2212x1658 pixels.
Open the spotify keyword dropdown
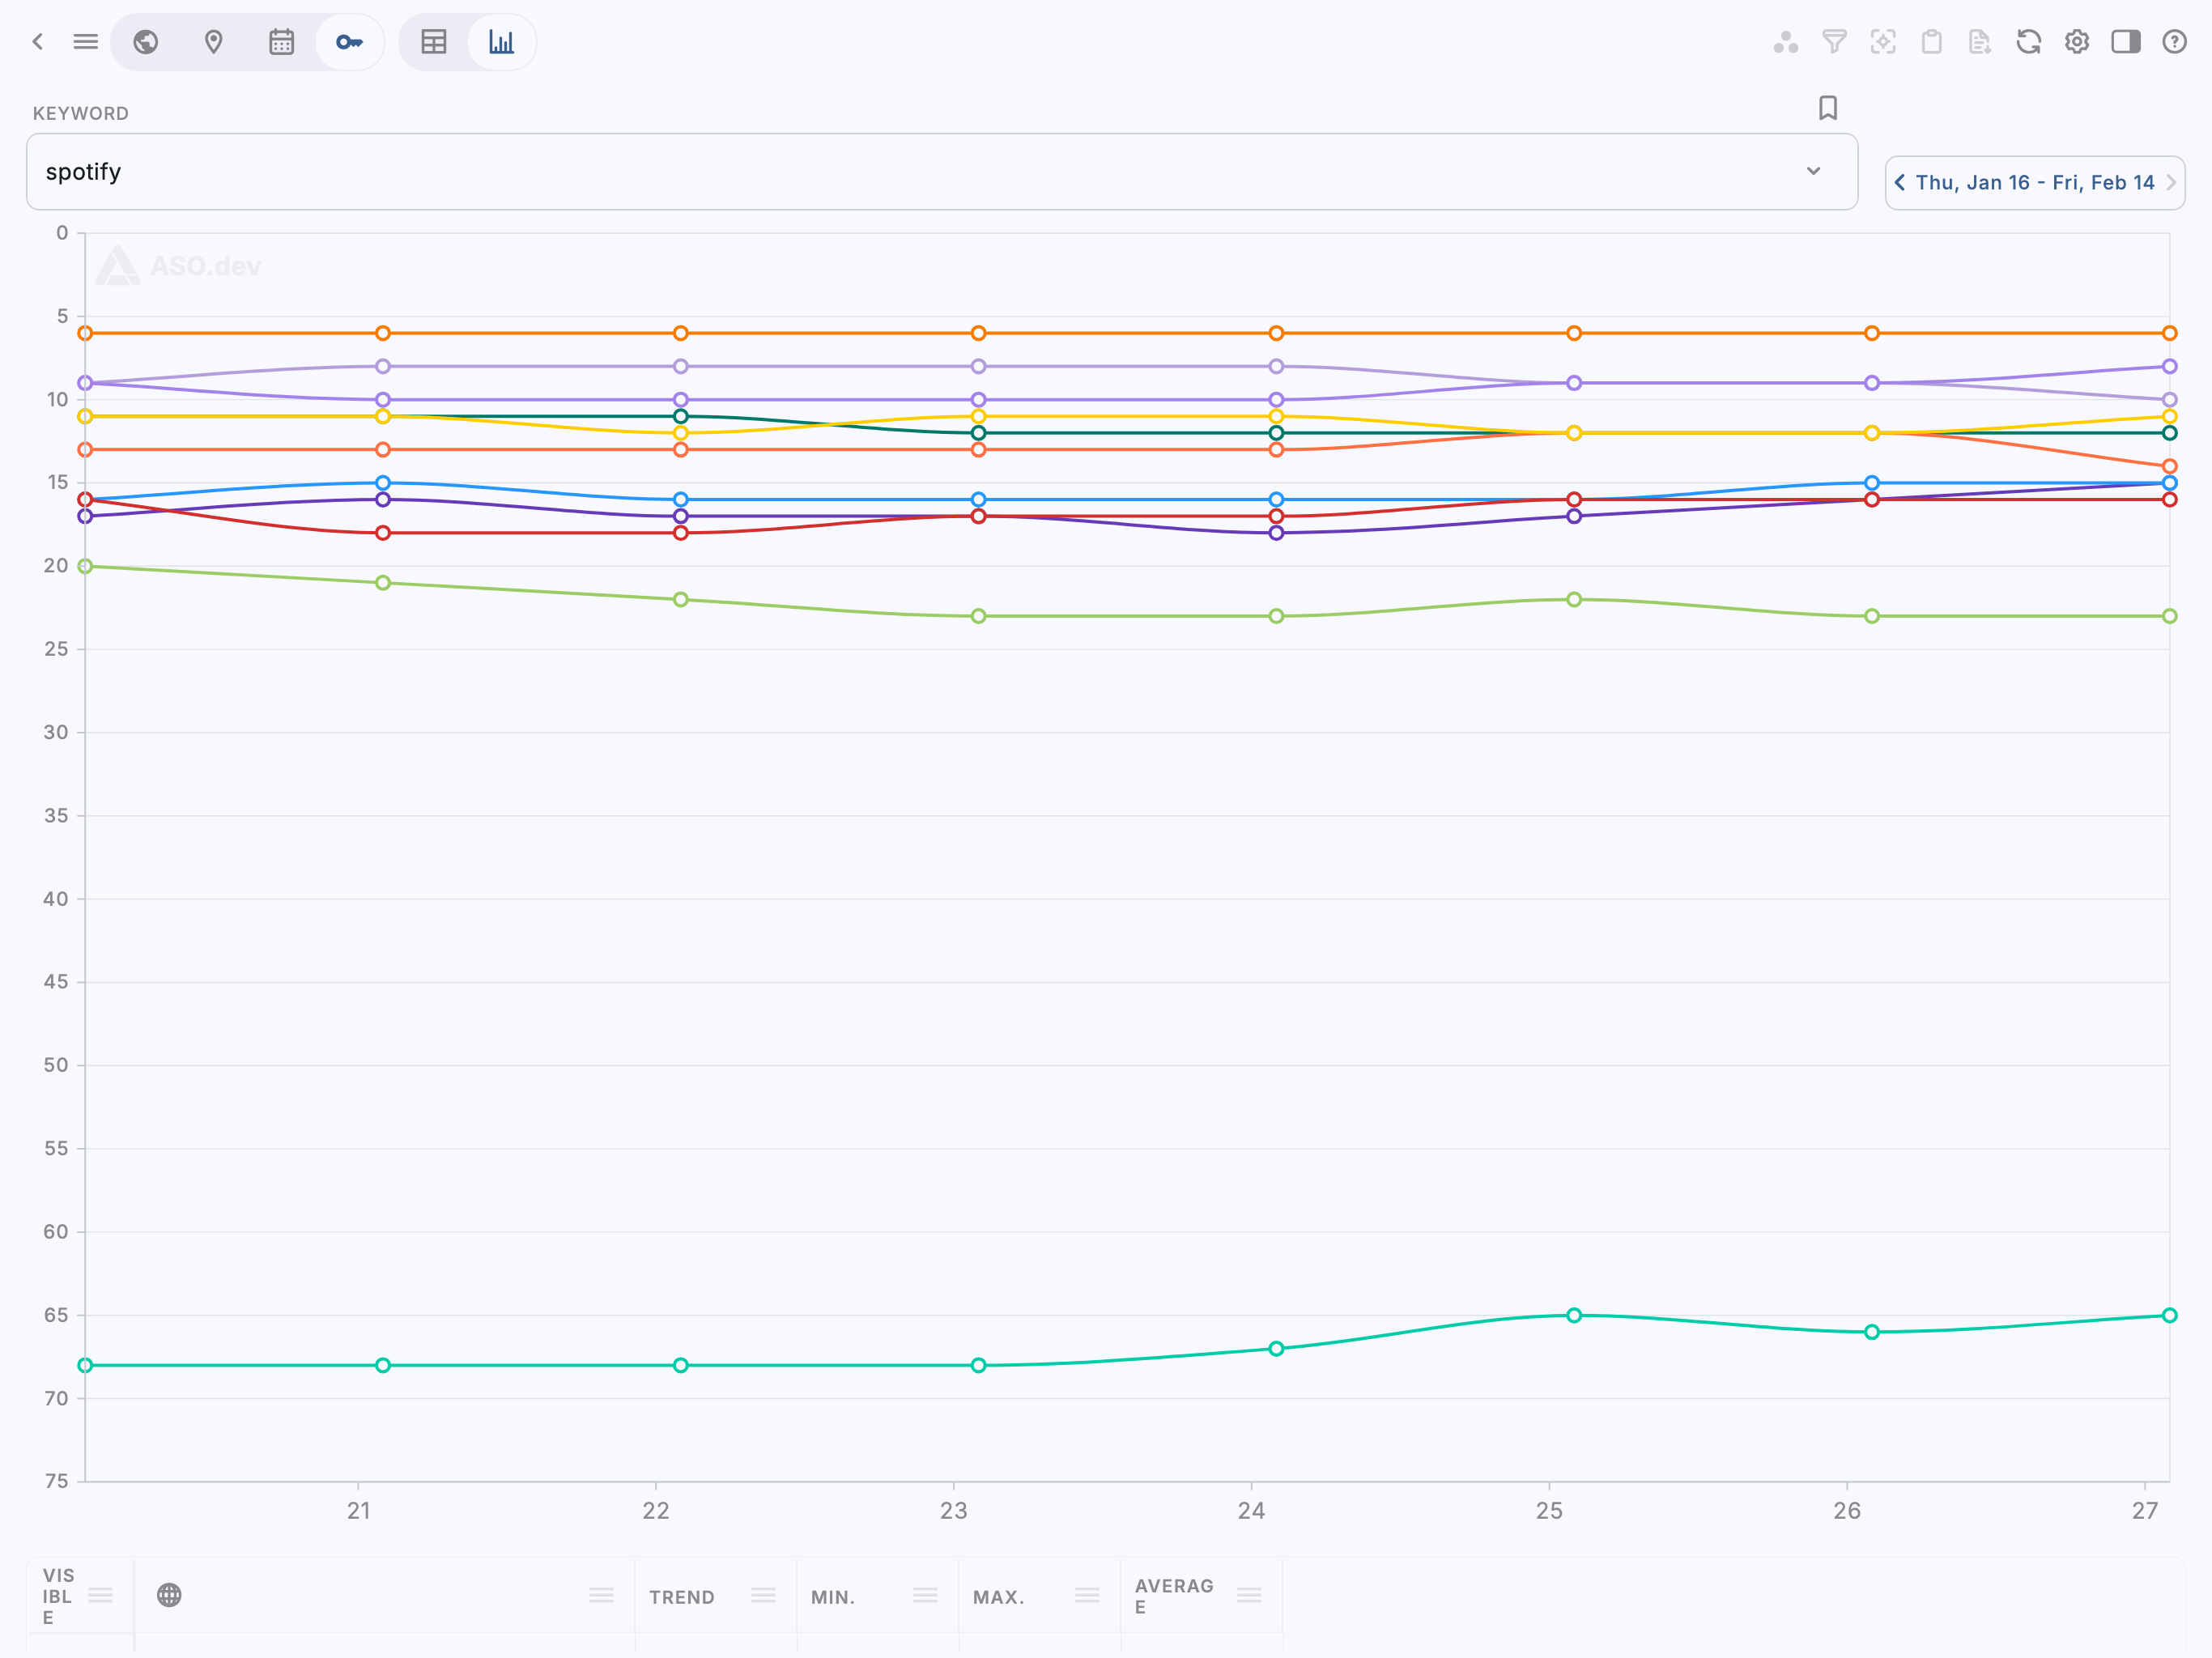1813,172
